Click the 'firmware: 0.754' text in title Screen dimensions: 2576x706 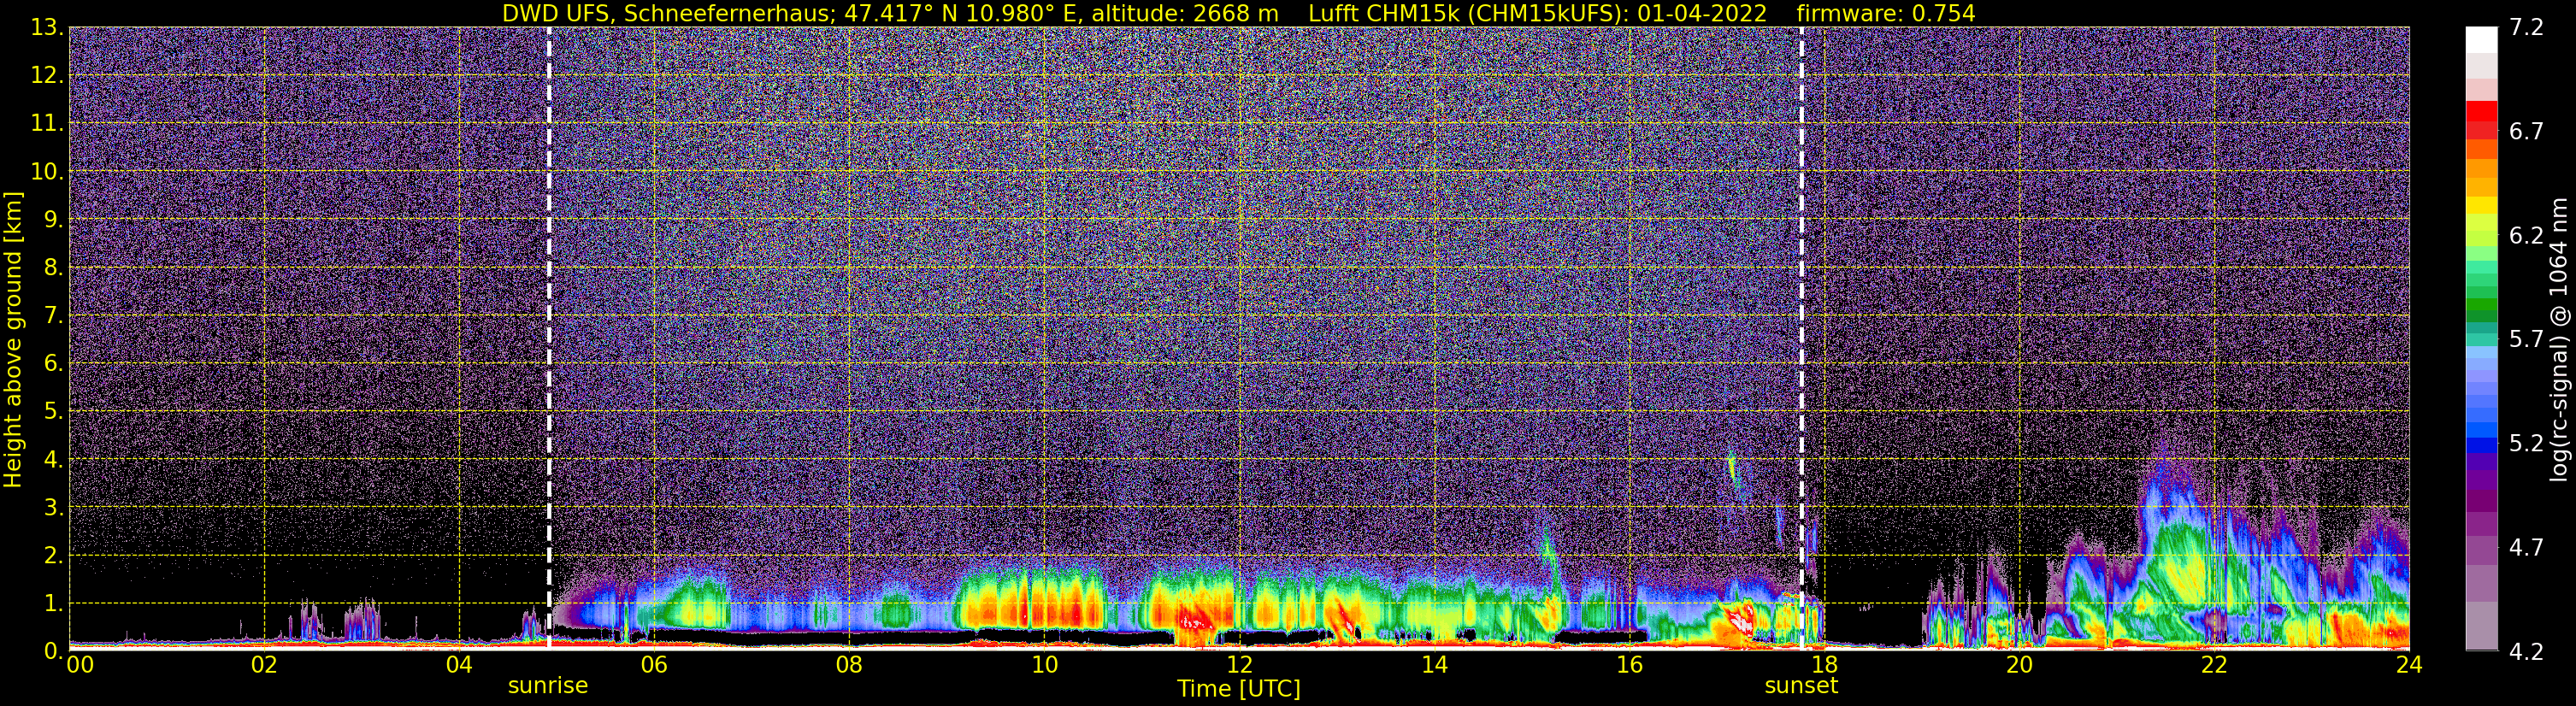(1886, 14)
